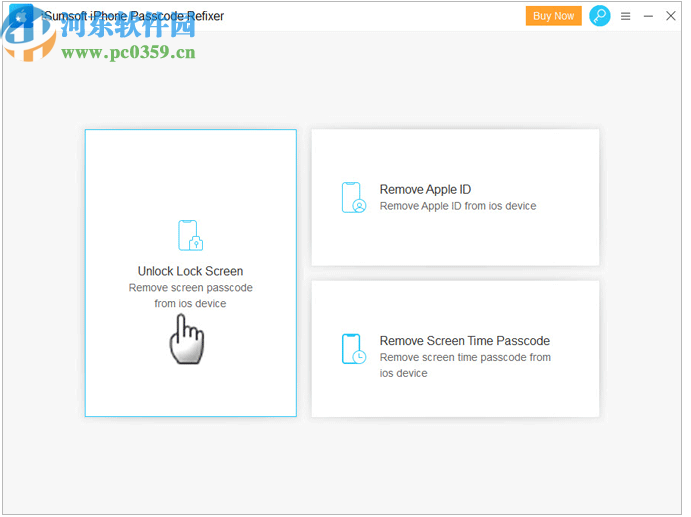
Task: Select the Unlock Lock Screen title
Action: pyautogui.click(x=190, y=271)
